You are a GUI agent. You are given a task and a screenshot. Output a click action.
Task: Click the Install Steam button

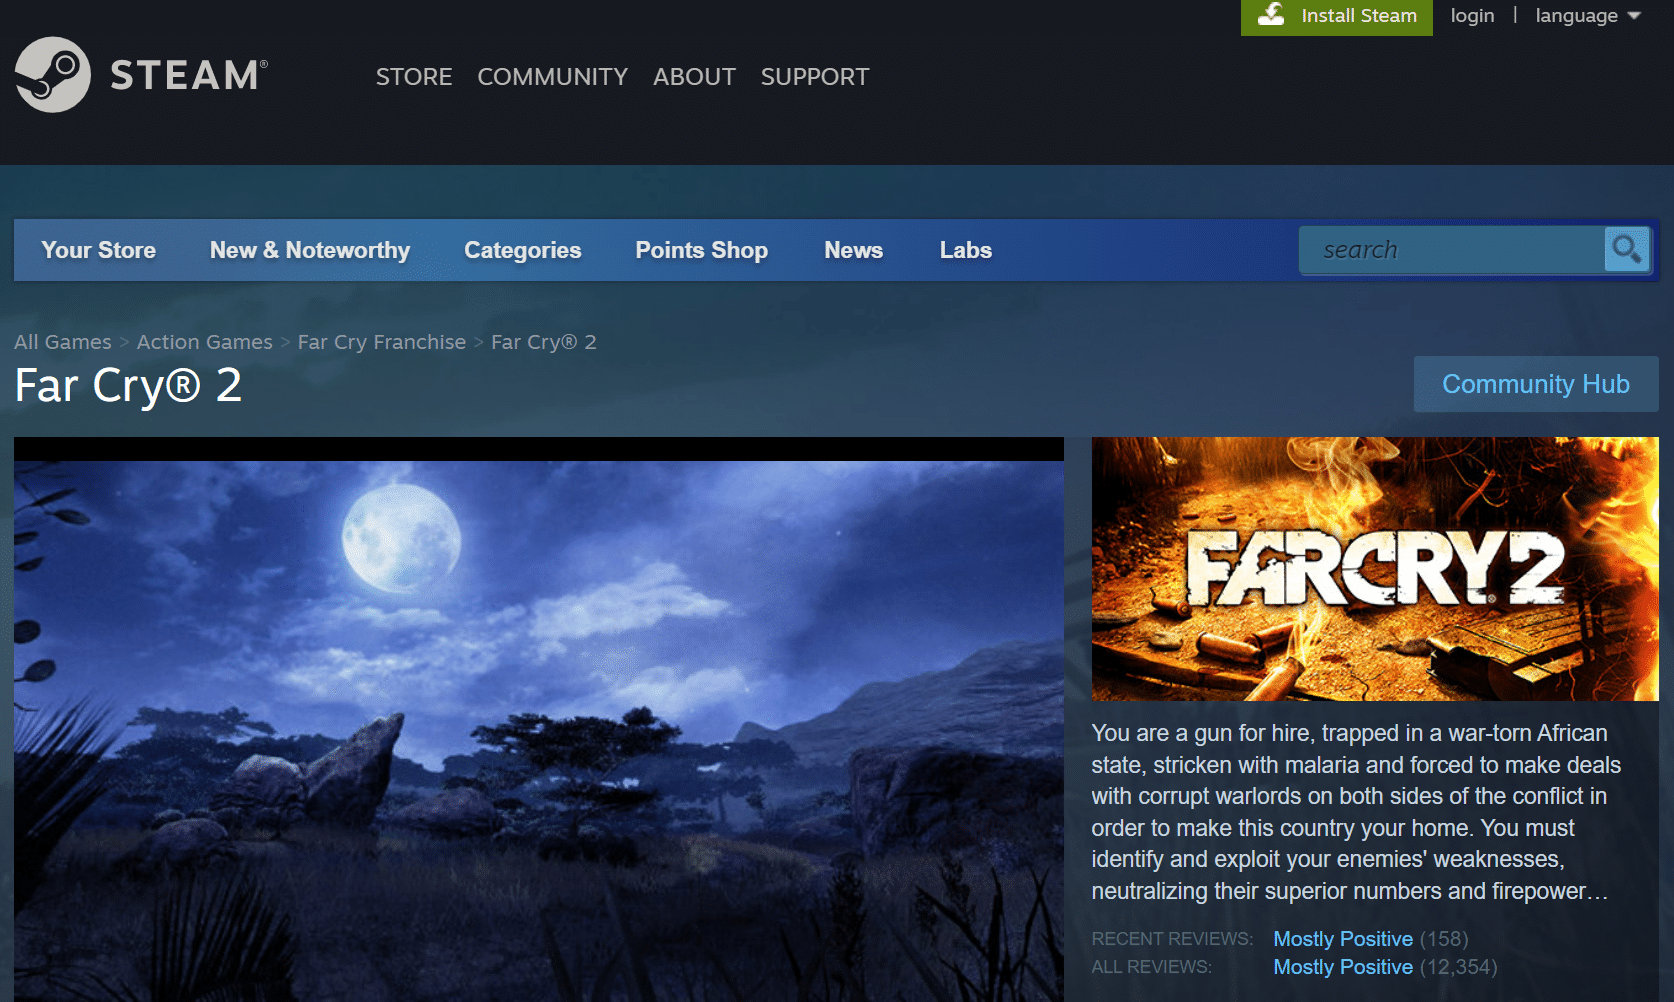pos(1337,17)
